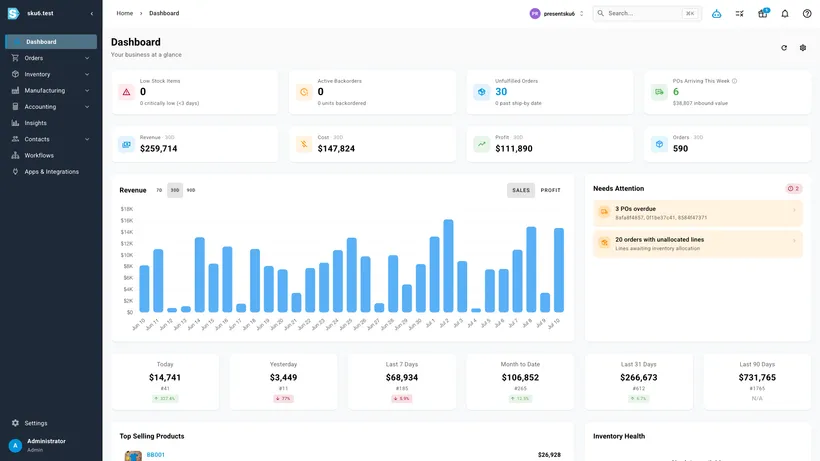
Task: Click the Orders 30D cube icon
Action: tap(659, 144)
